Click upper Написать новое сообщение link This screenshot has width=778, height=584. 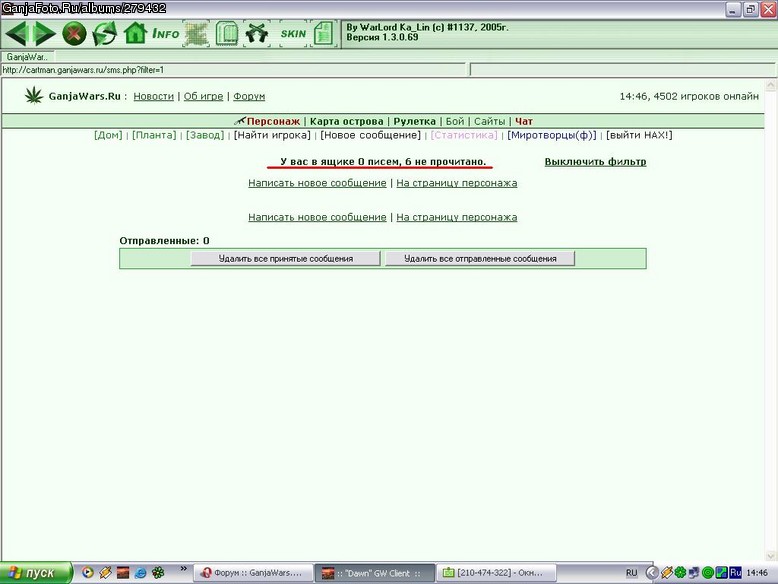click(317, 183)
